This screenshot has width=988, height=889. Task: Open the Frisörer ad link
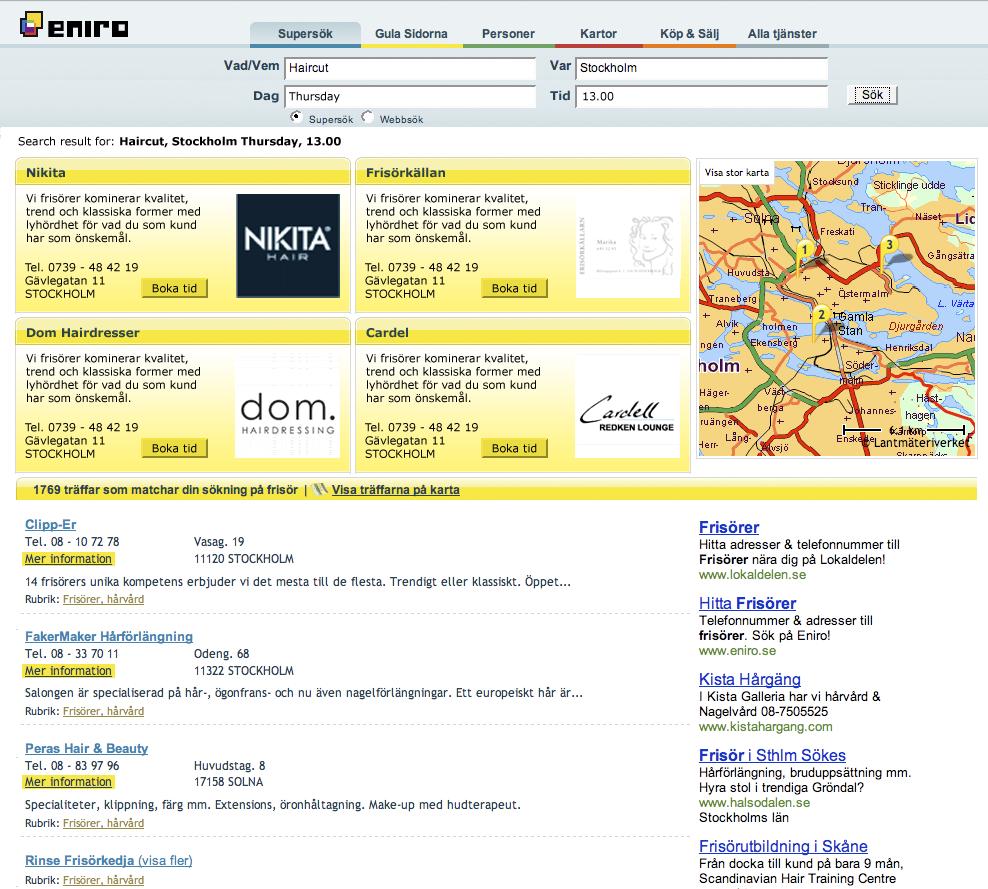pos(729,527)
